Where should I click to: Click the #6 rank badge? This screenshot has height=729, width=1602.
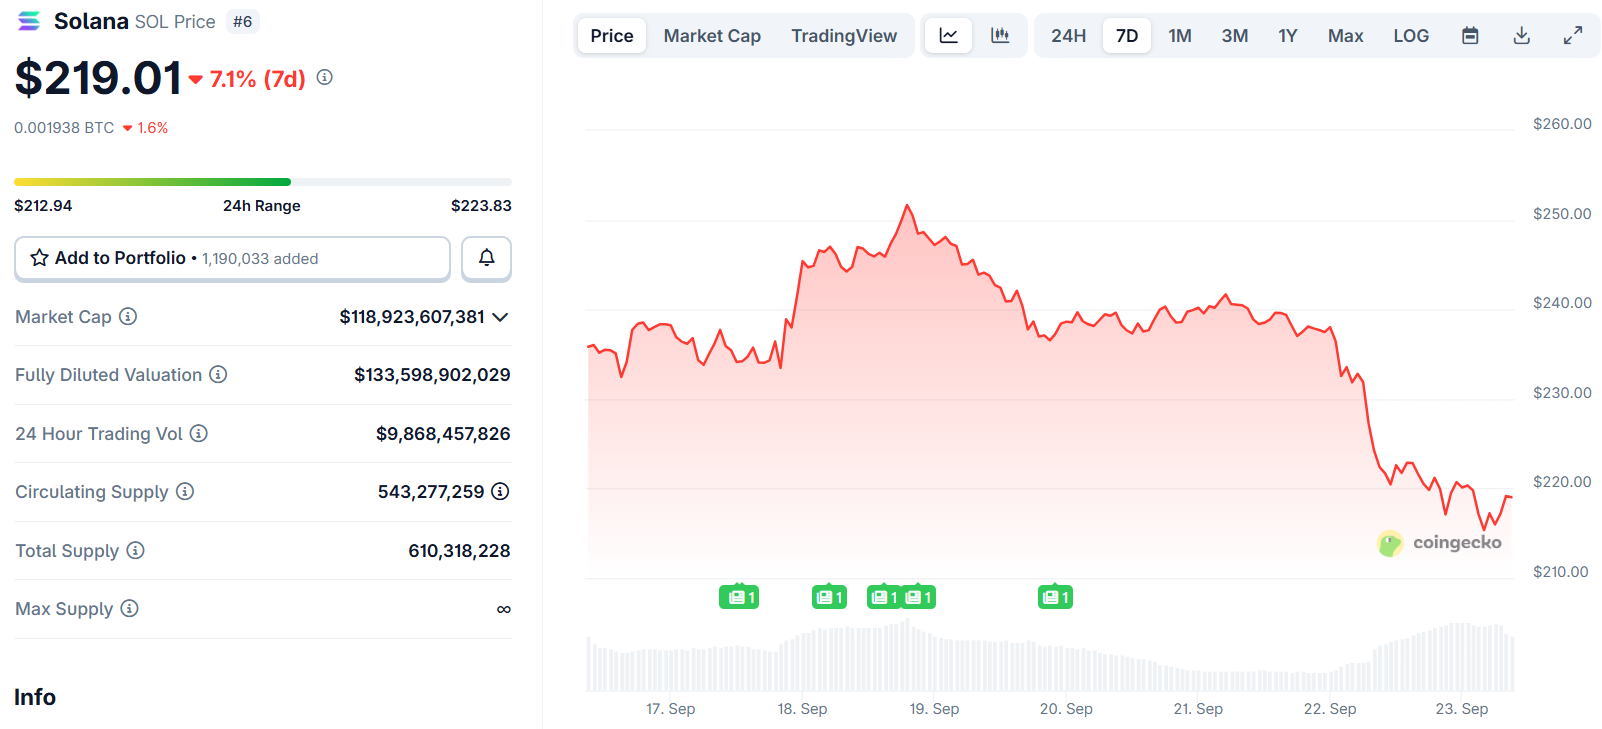point(243,21)
